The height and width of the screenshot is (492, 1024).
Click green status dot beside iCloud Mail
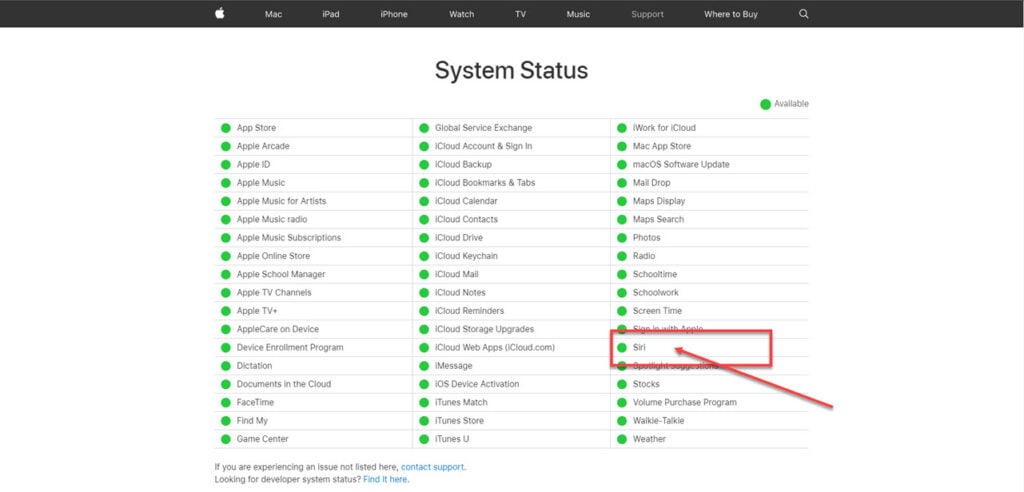424,274
